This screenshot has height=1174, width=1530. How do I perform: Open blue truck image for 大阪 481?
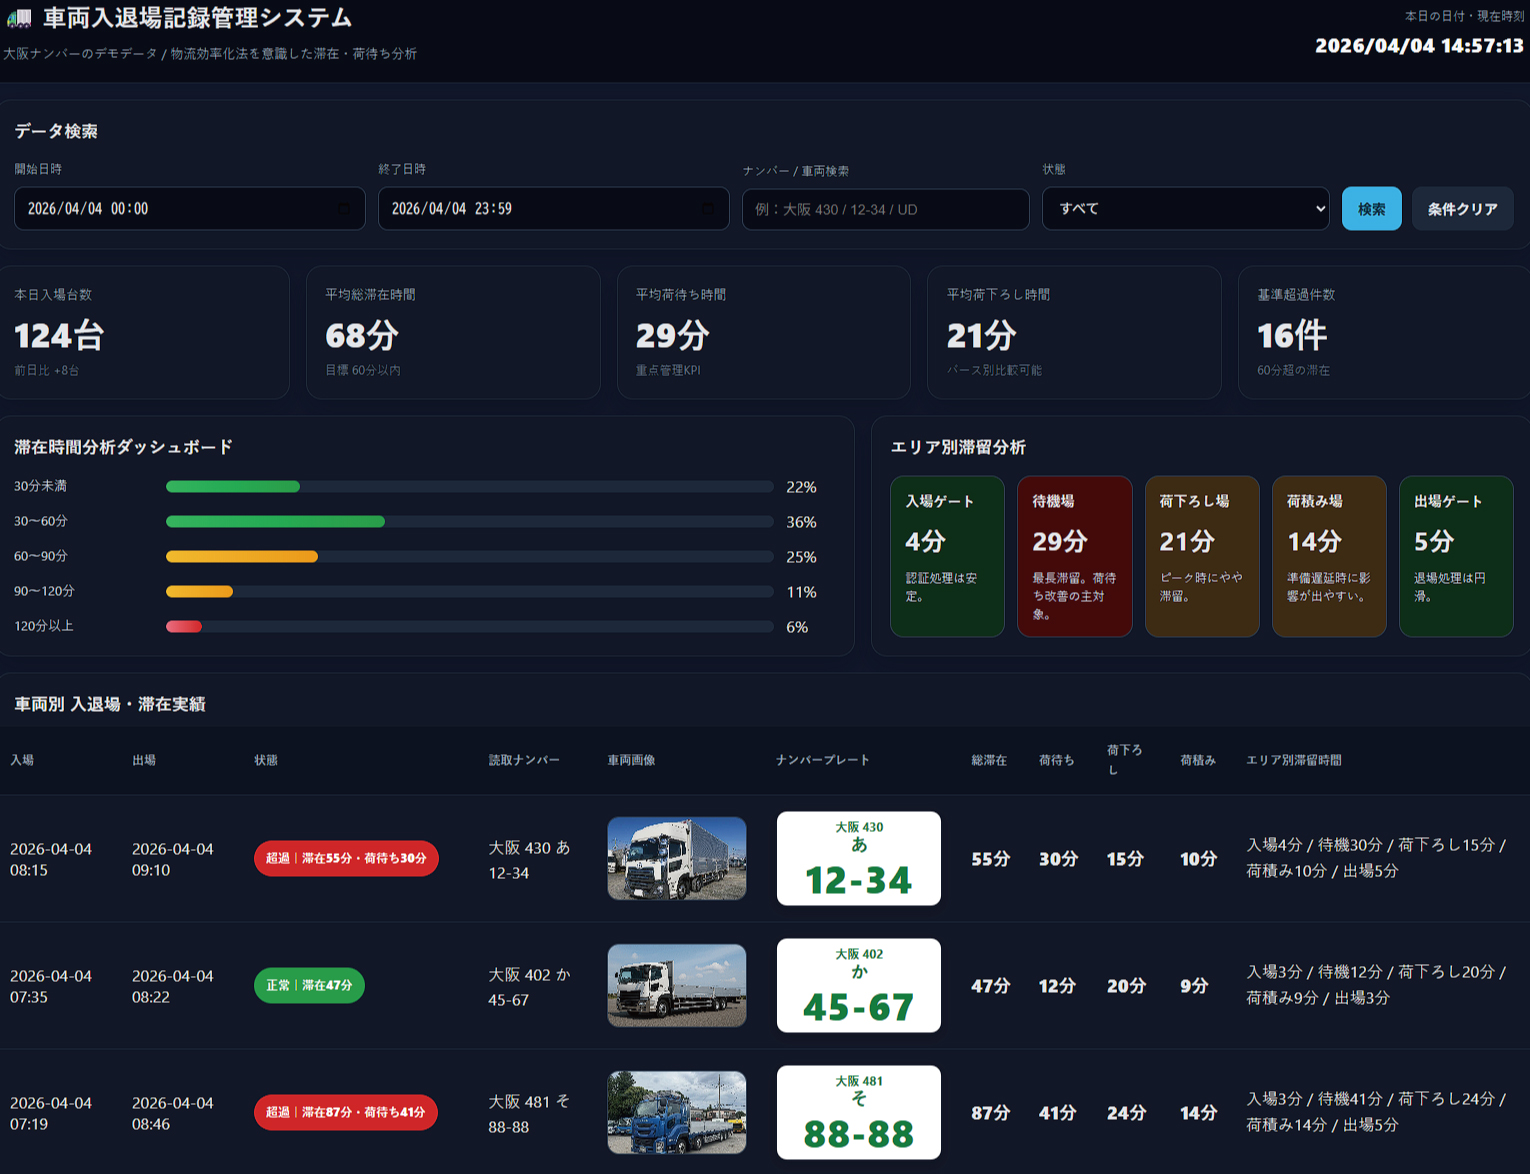pyautogui.click(x=677, y=1112)
